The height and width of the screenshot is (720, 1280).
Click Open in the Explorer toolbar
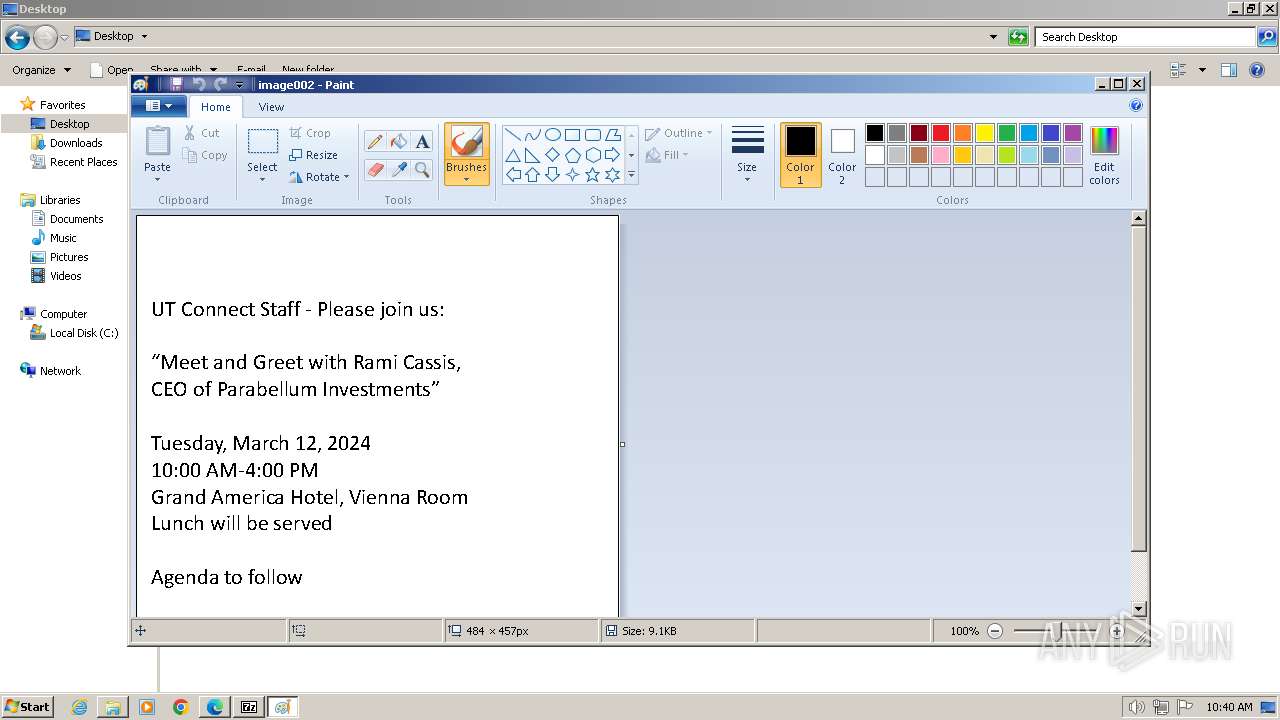point(111,70)
